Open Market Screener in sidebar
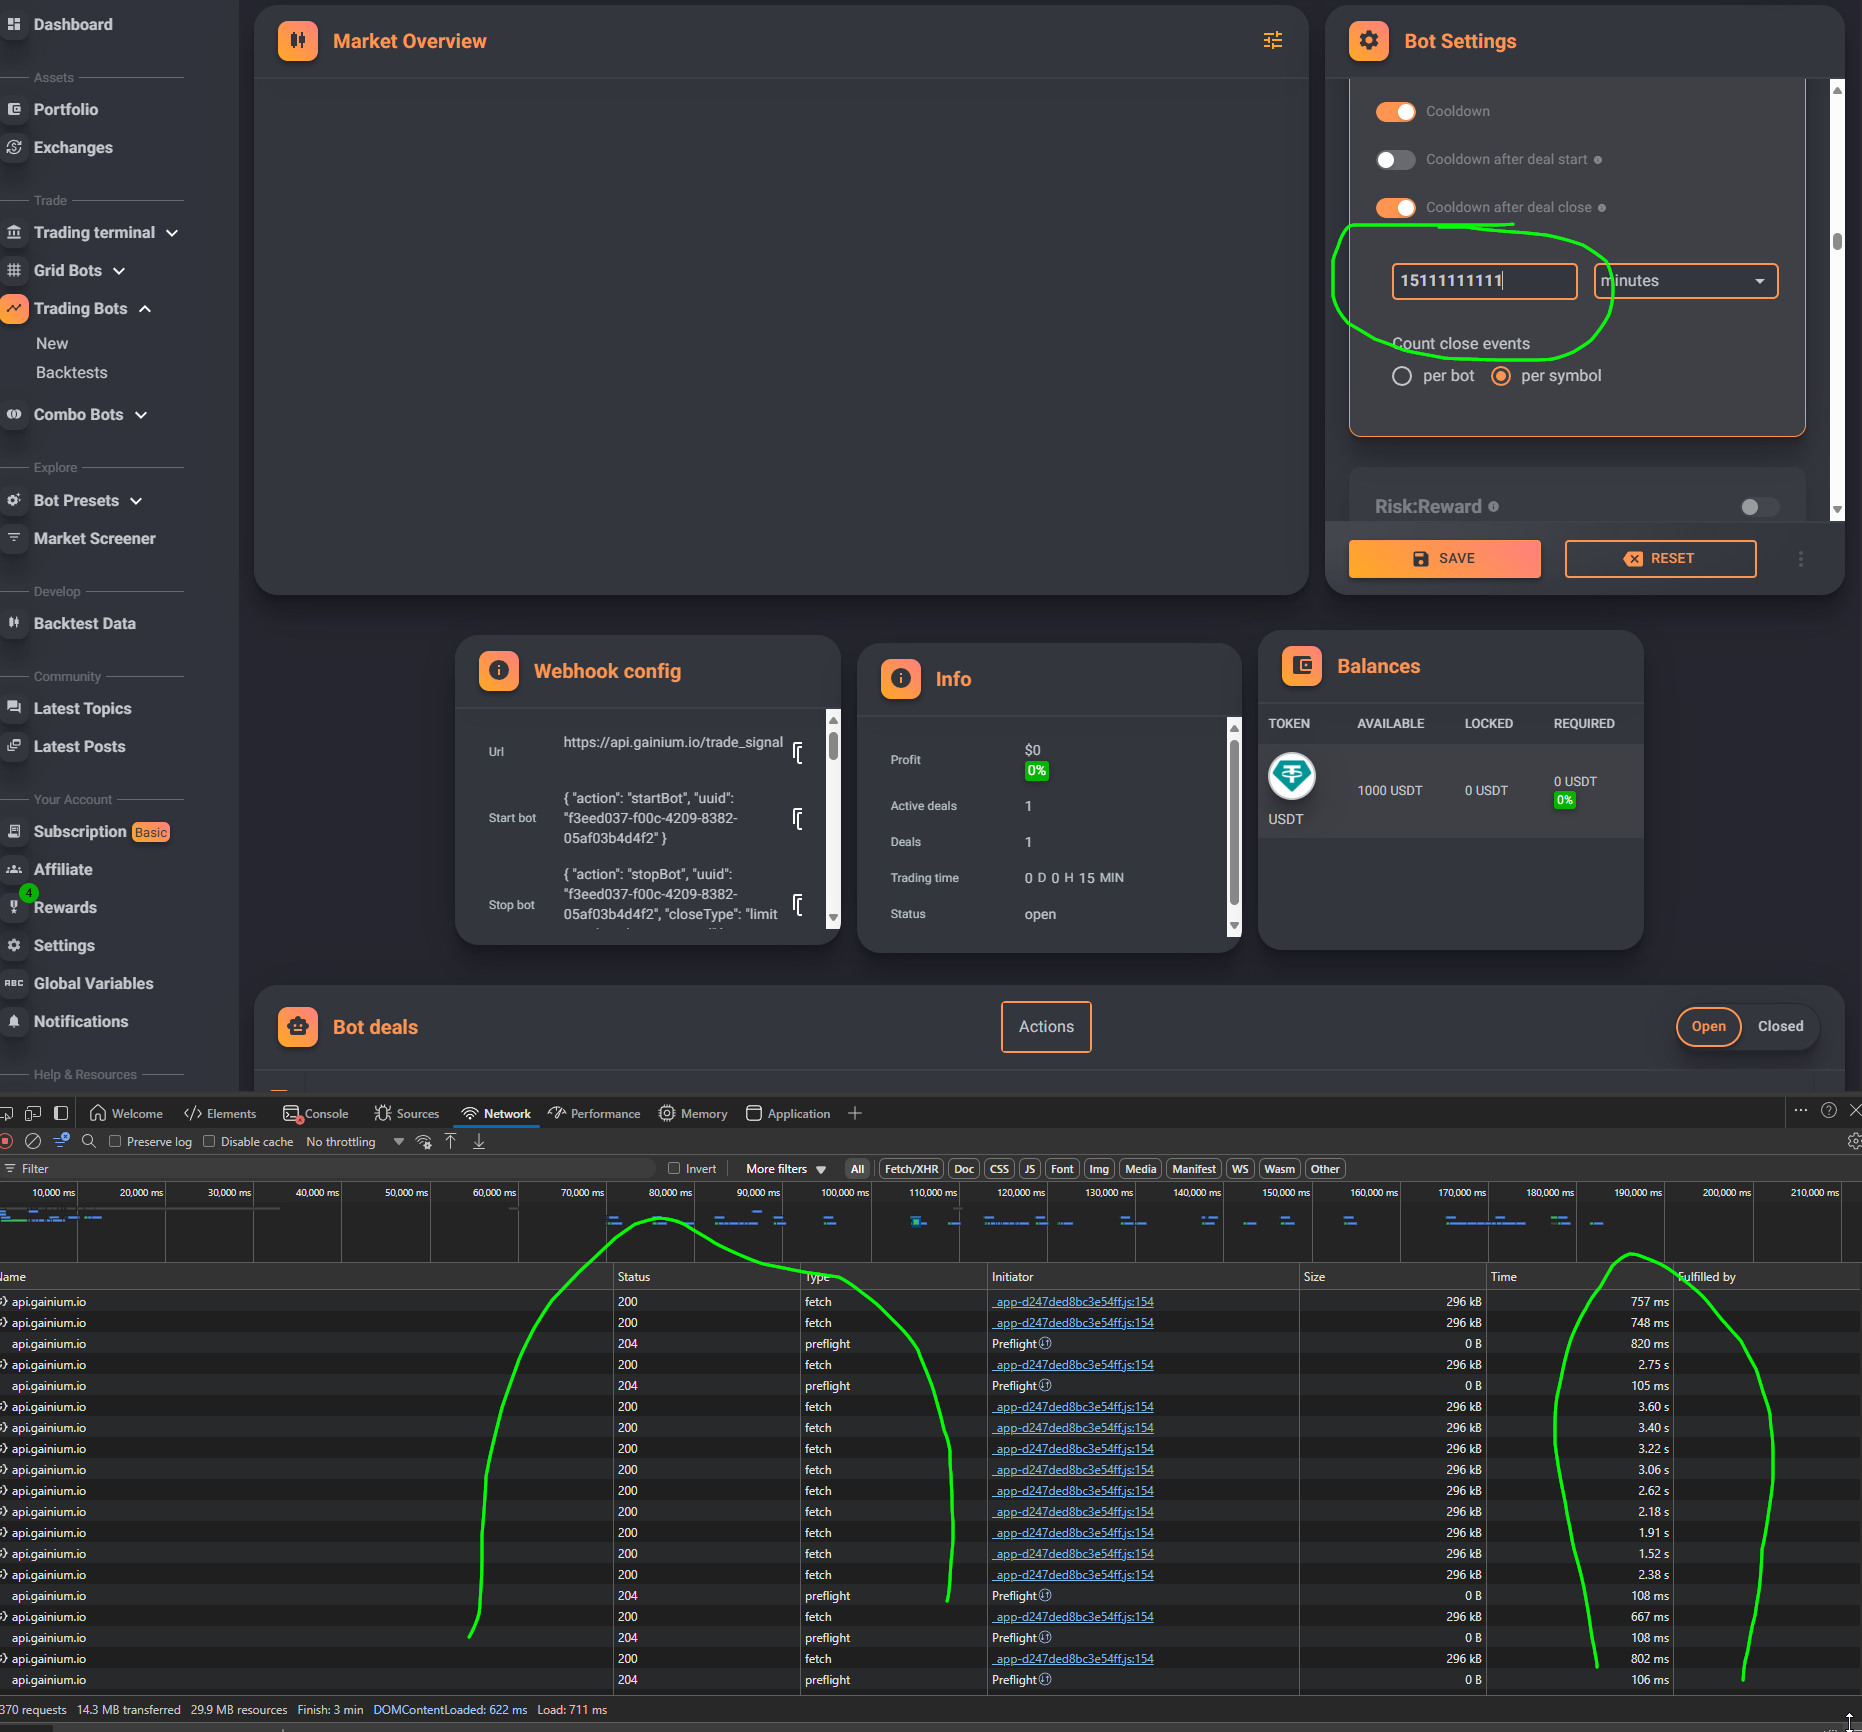 (95, 539)
